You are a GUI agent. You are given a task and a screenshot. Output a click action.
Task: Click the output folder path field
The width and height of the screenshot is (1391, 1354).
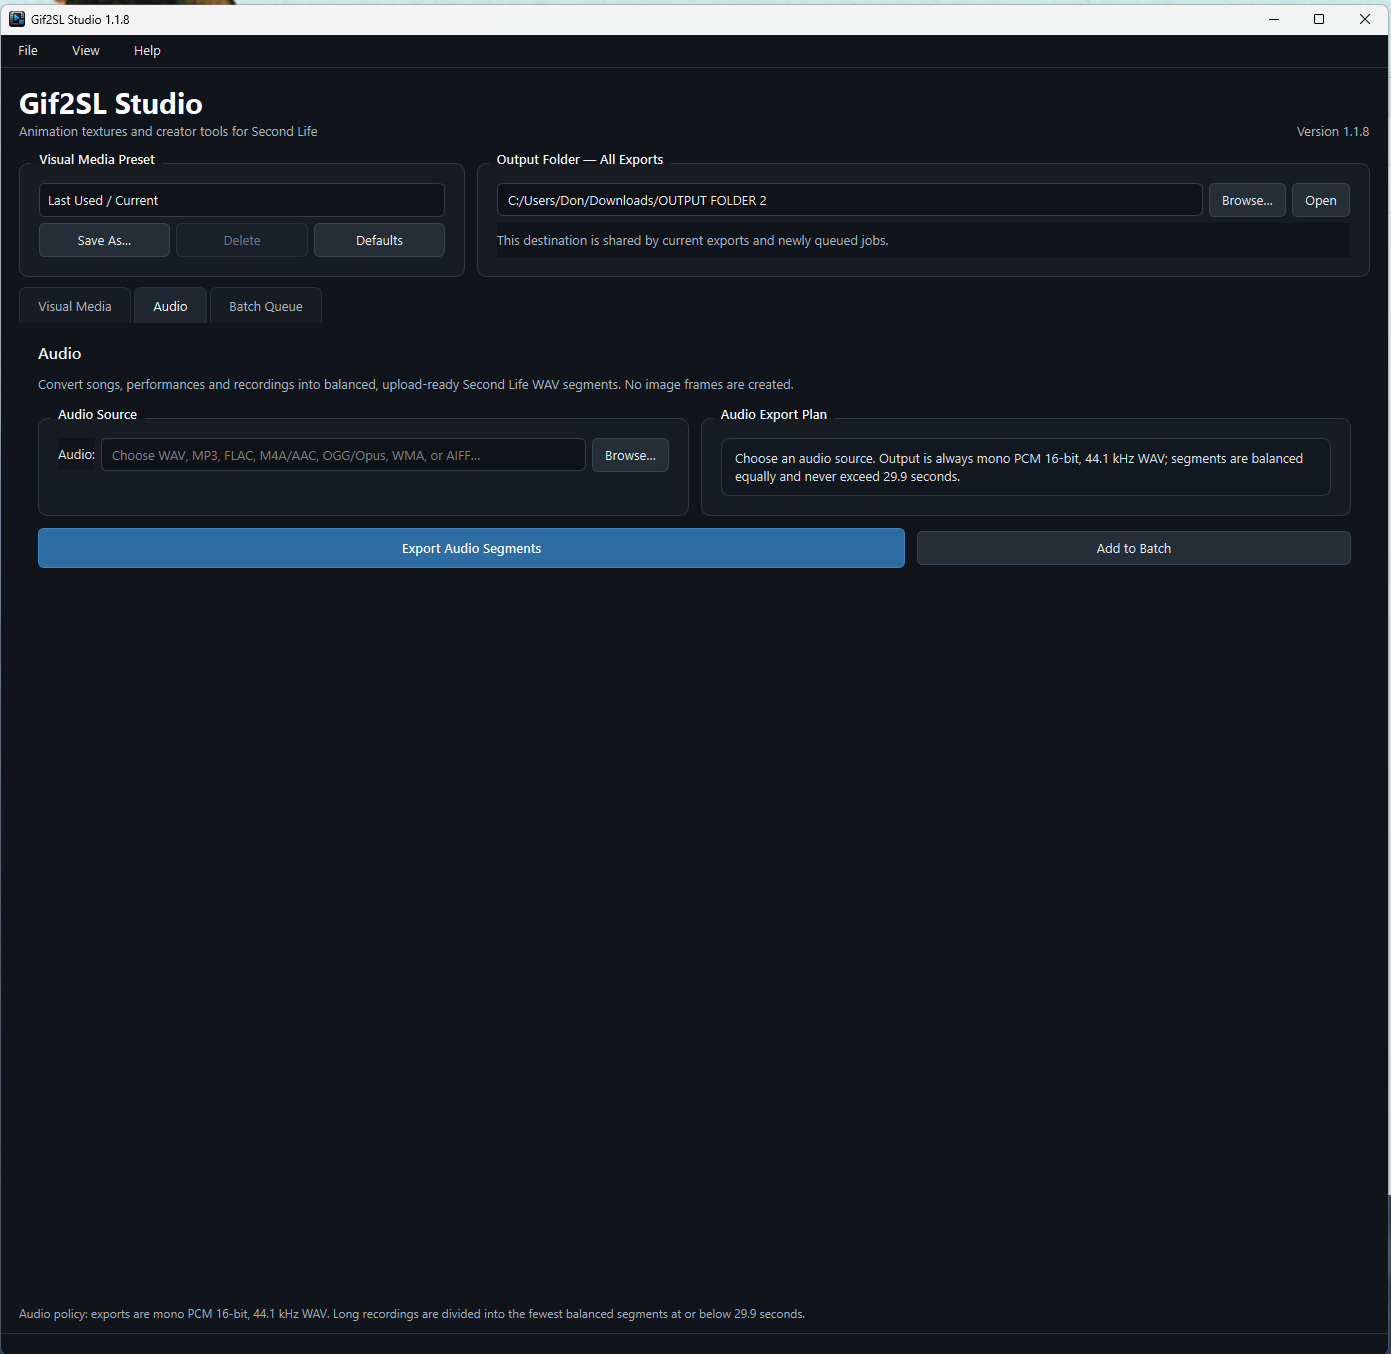[849, 200]
